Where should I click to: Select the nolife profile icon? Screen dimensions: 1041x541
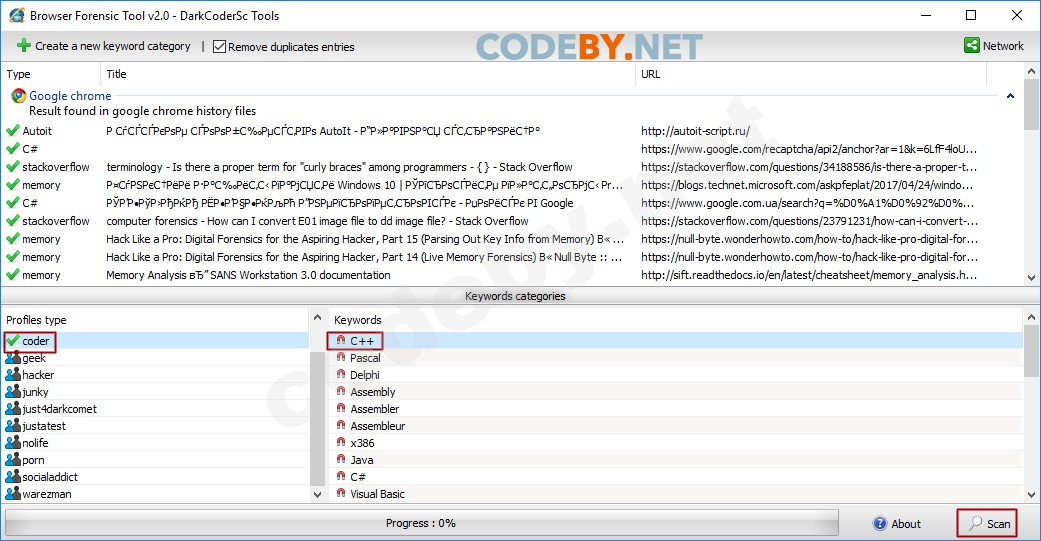pos(13,443)
